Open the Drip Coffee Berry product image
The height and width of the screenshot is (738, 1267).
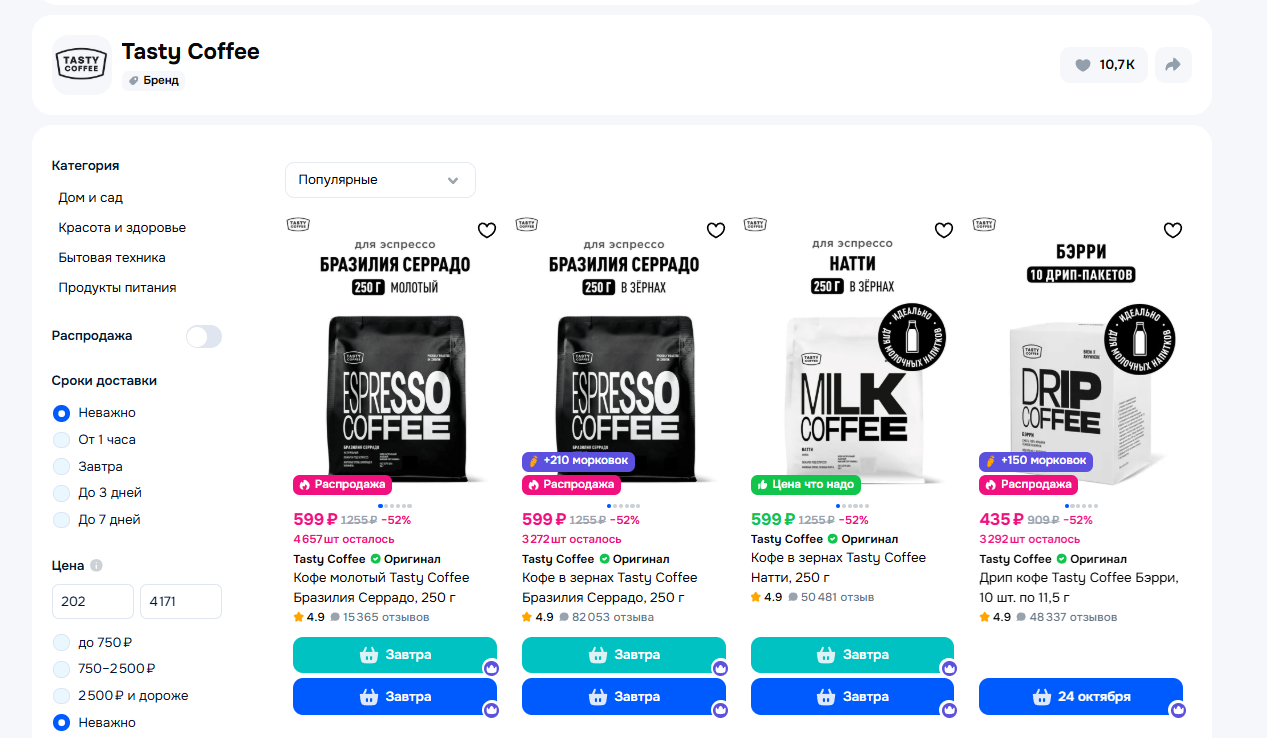[1080, 360]
